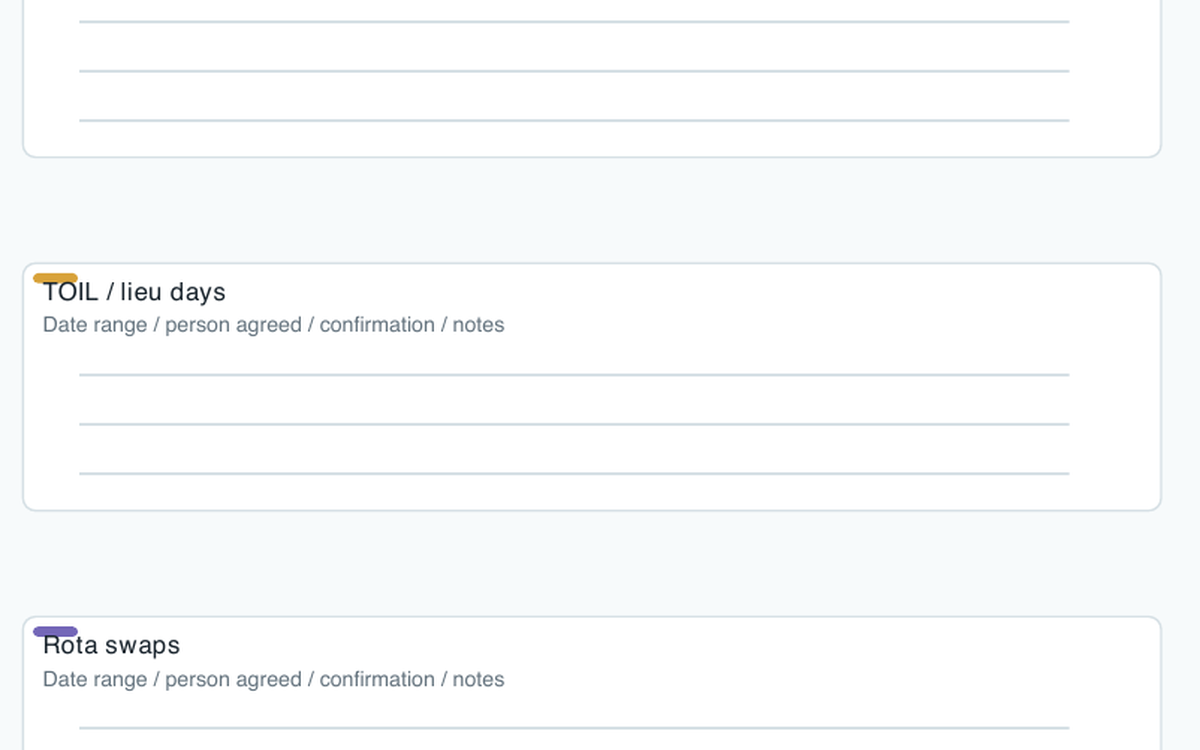Click the orange tag above TOIL / lieu days
Screen dimensions: 1200x750
[55, 278]
